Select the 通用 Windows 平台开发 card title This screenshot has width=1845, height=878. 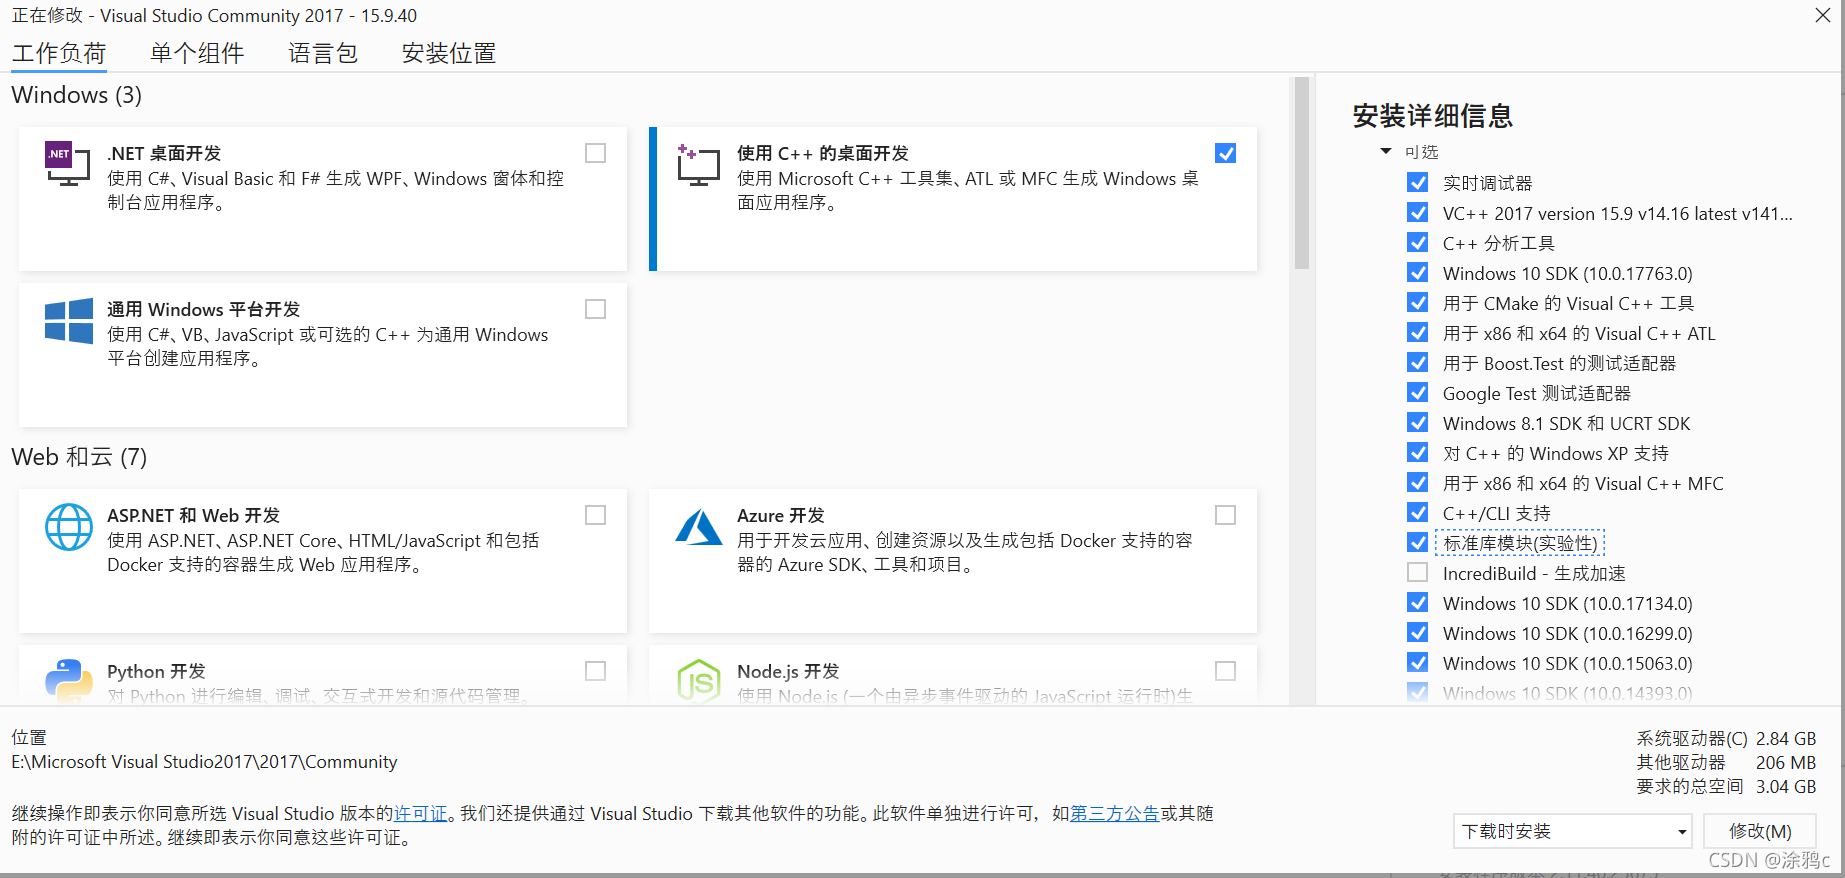tap(204, 309)
